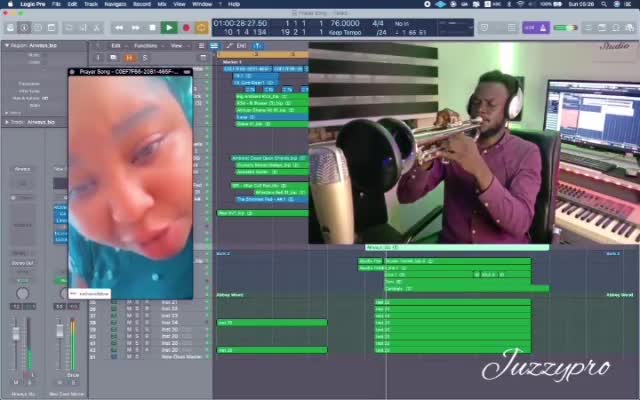This screenshot has height=400, width=640.
Task: Open the List Editors icon
Action: pyautogui.click(x=588, y=28)
